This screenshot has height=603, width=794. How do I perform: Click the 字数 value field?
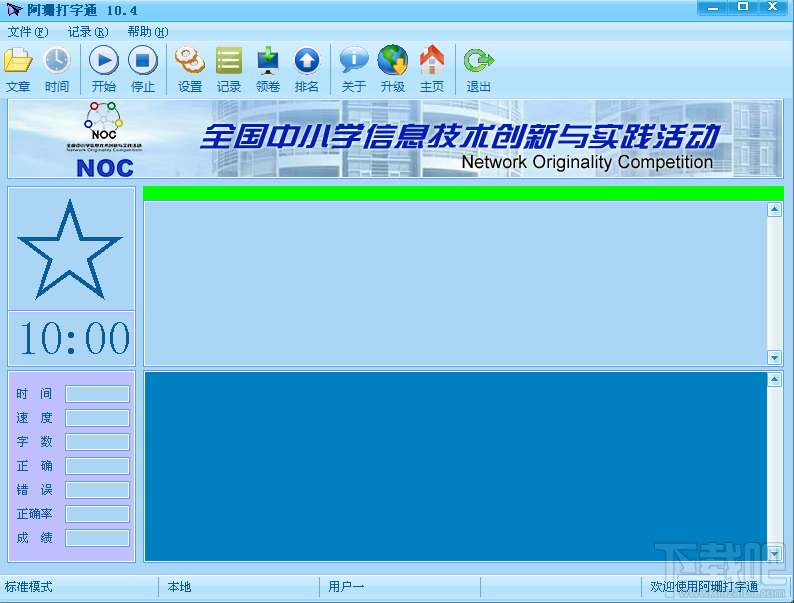tap(97, 442)
